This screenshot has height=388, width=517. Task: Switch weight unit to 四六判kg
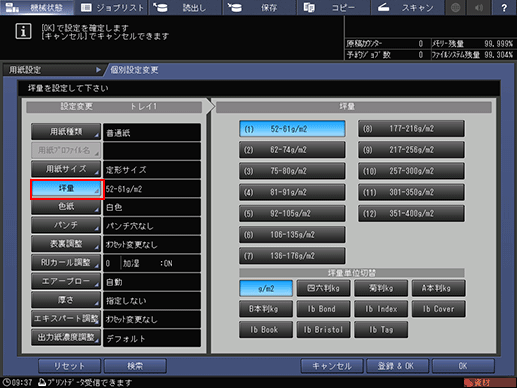[x=323, y=288]
